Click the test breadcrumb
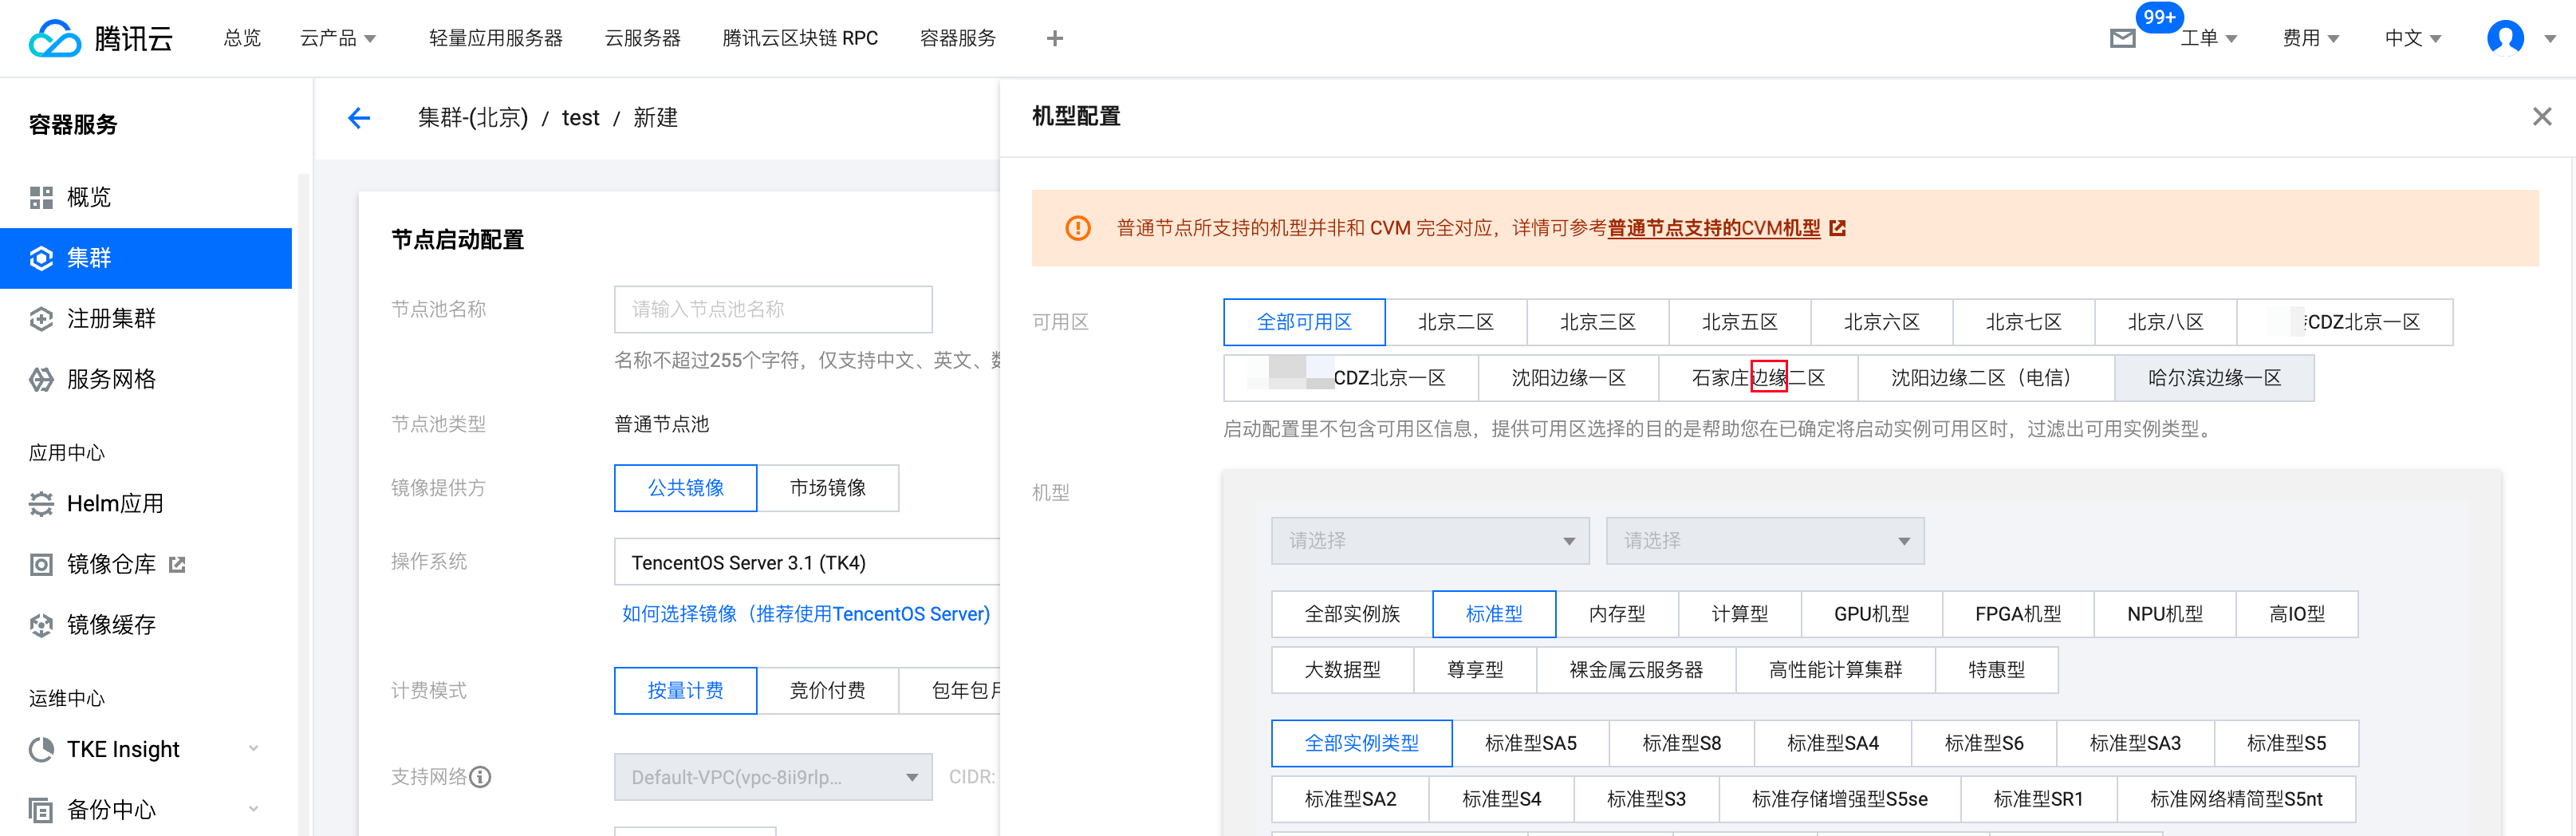The width and height of the screenshot is (2576, 836). [x=580, y=118]
